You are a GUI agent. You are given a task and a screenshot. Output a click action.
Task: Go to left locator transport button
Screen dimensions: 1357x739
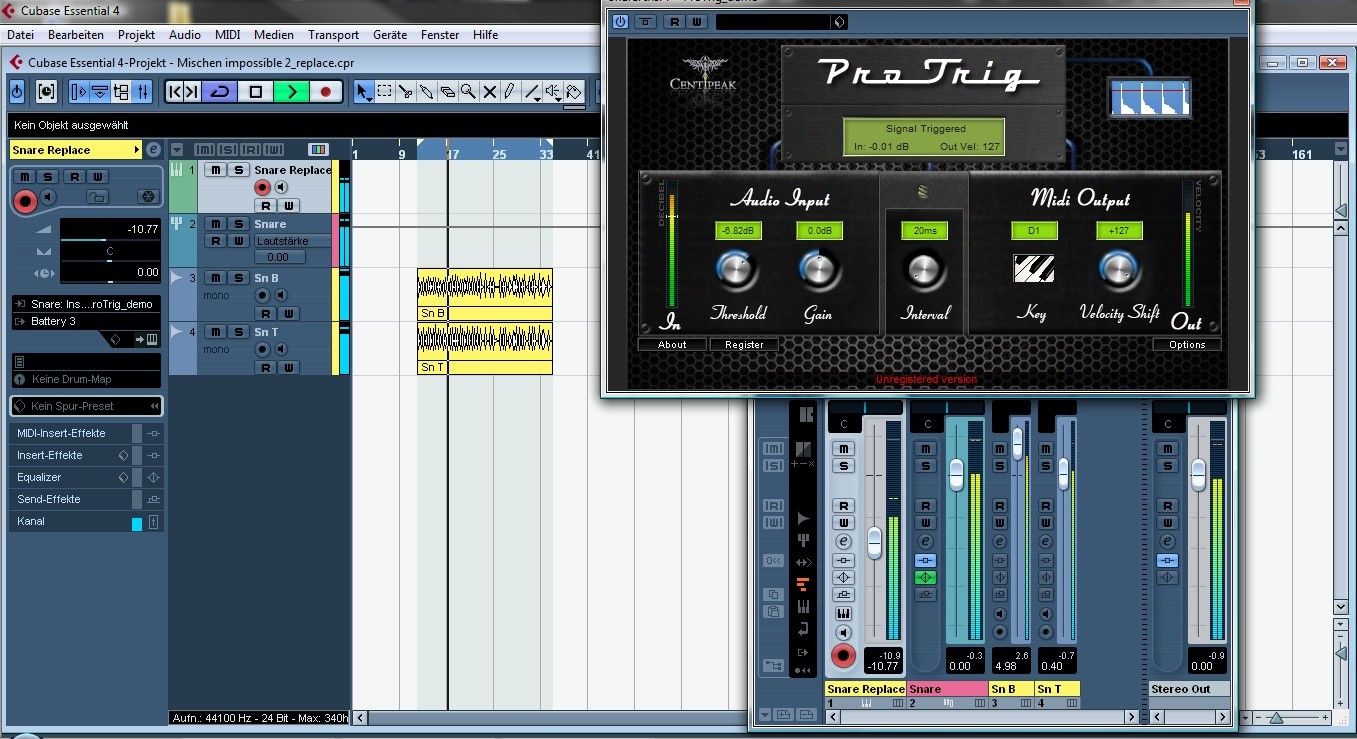pyautogui.click(x=174, y=92)
